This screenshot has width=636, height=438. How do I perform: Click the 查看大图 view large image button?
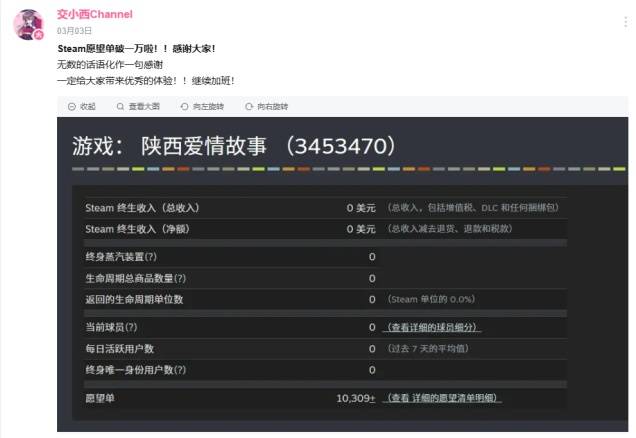[138, 107]
